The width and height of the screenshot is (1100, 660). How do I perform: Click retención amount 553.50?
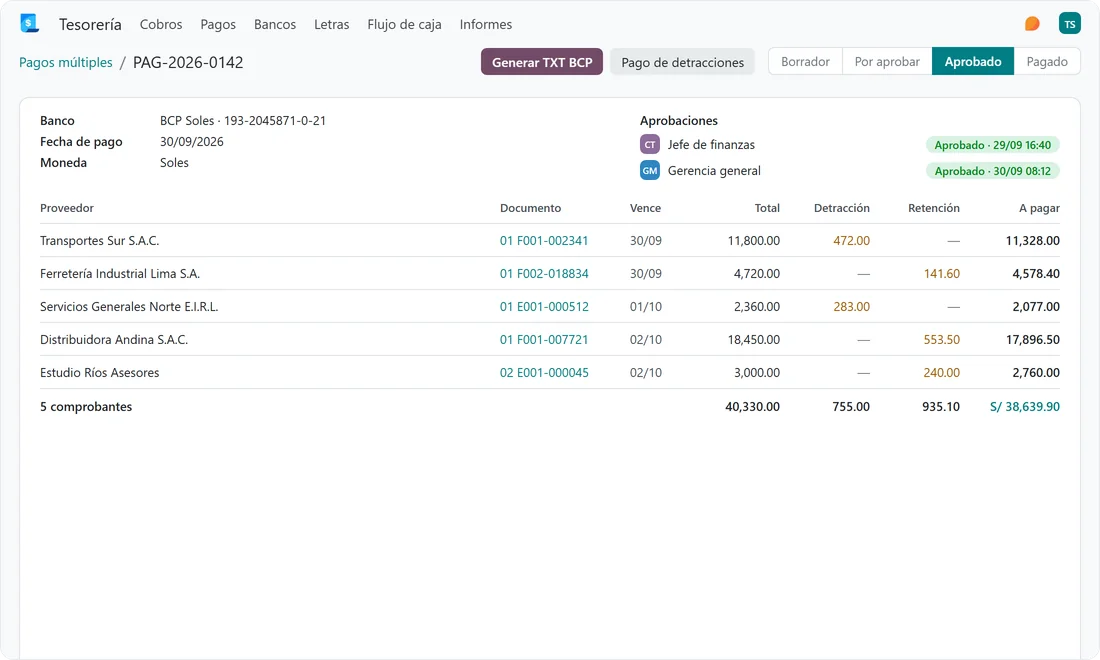point(941,339)
